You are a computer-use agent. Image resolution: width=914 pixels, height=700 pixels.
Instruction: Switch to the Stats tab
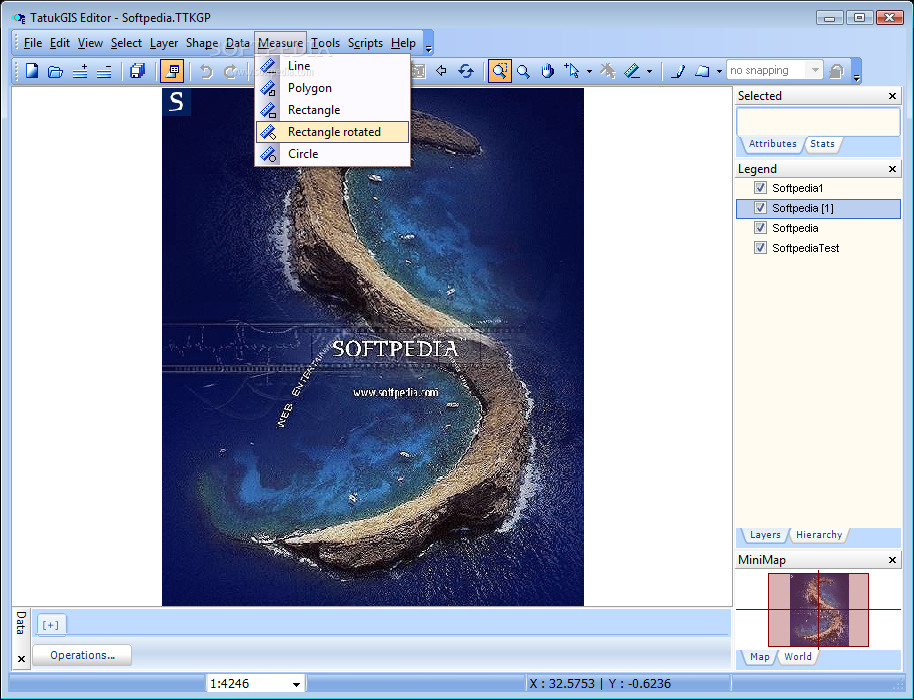coord(822,144)
